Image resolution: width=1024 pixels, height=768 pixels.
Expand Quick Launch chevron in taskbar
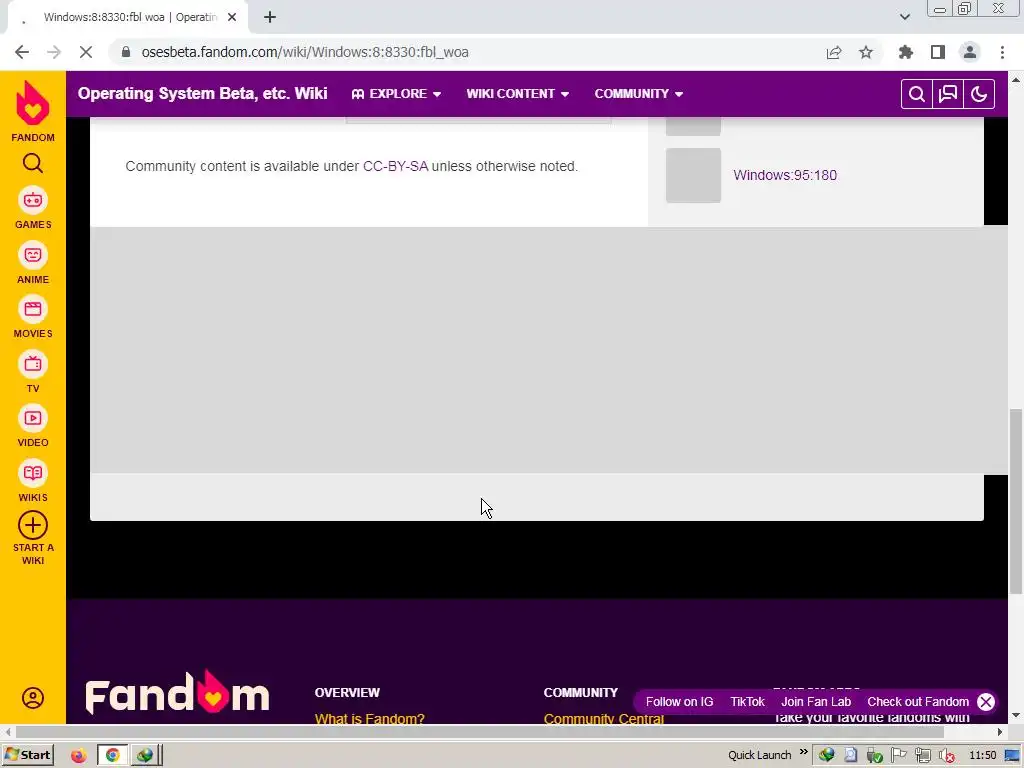point(803,752)
